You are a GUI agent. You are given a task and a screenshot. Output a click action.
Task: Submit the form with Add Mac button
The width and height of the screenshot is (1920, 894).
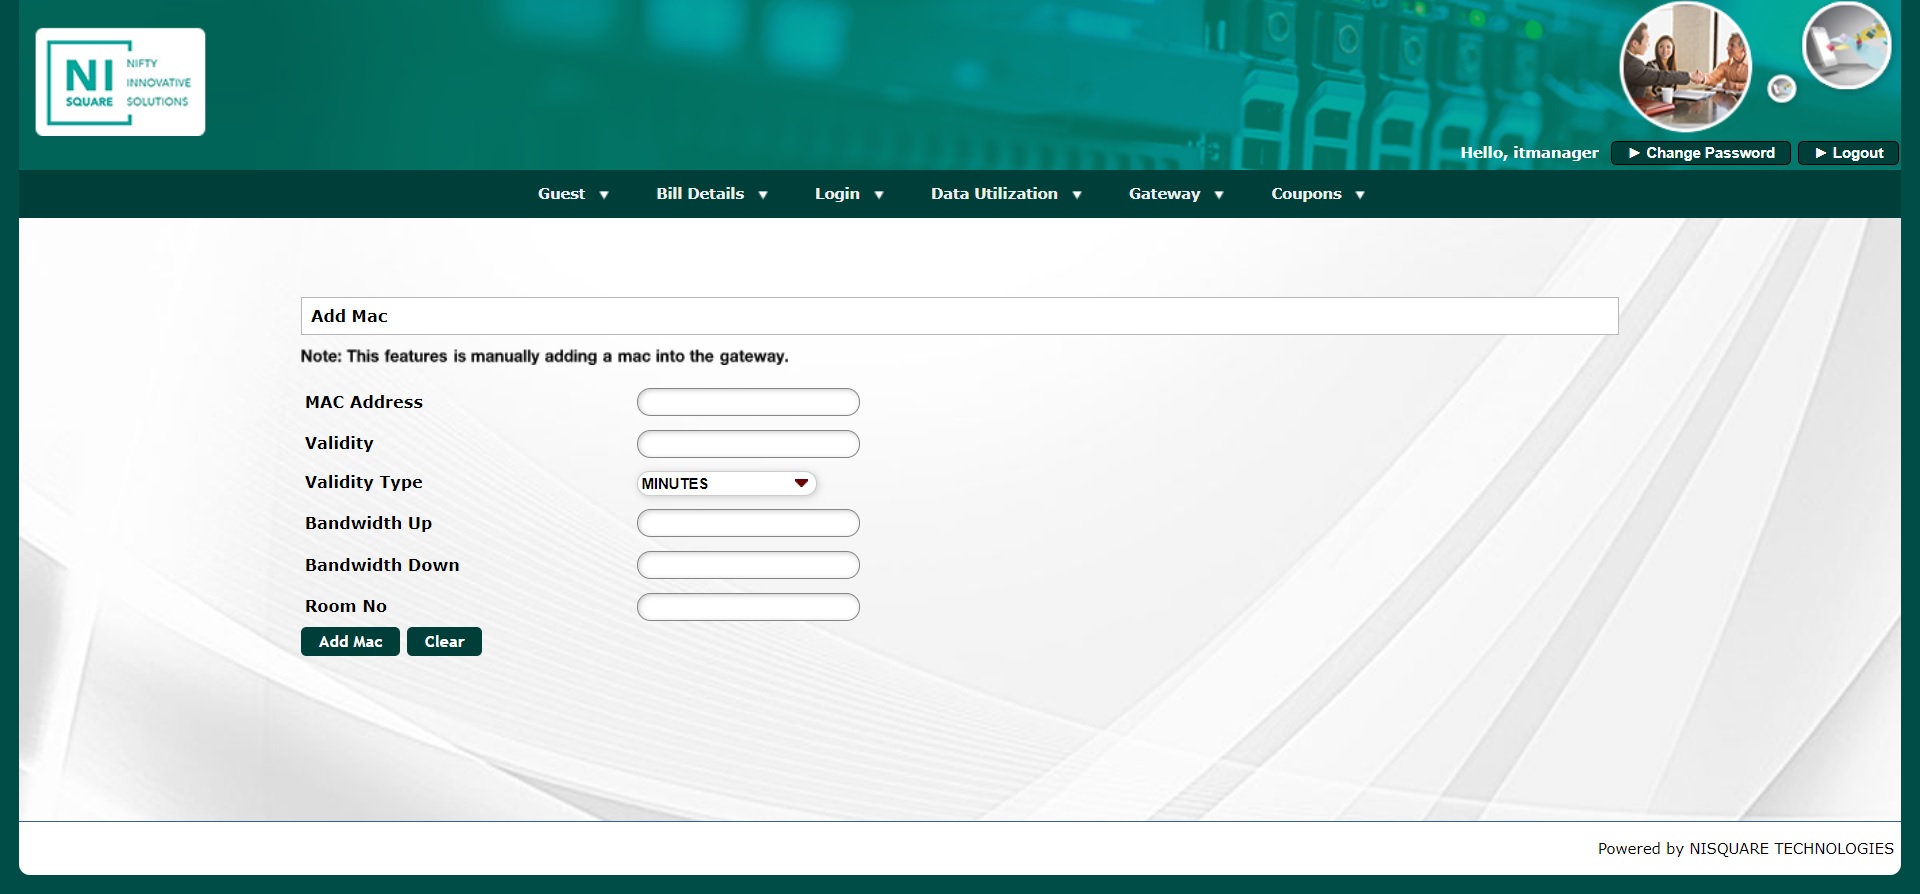(x=350, y=642)
